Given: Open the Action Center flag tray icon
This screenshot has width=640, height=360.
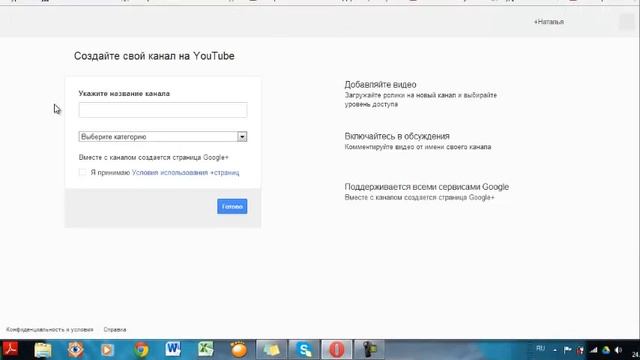Looking at the screenshot, I should [x=567, y=350].
